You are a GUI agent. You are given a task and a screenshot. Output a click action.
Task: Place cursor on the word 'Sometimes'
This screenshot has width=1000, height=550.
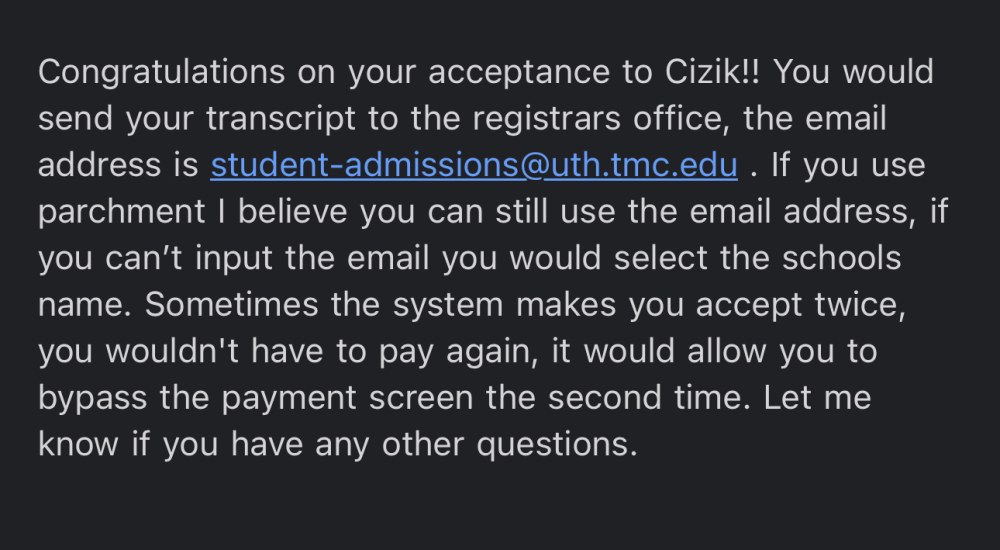(232, 304)
